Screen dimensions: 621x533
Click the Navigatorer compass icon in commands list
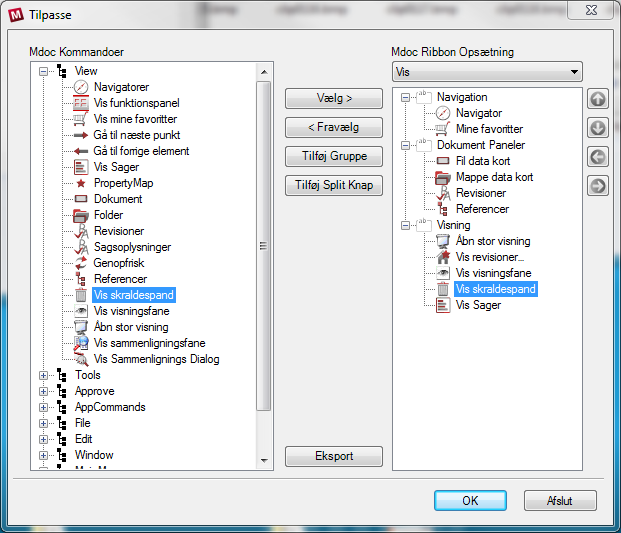[81, 87]
